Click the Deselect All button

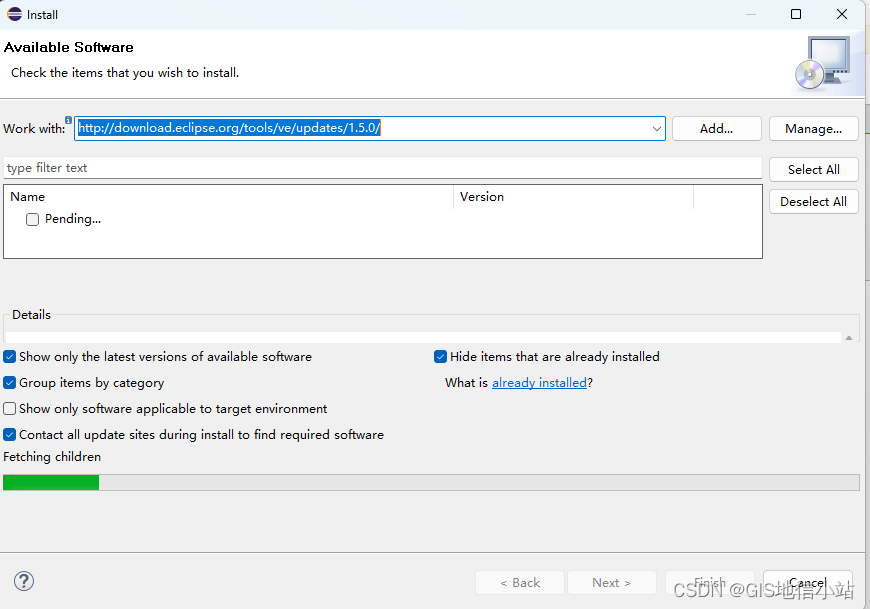pyautogui.click(x=813, y=202)
